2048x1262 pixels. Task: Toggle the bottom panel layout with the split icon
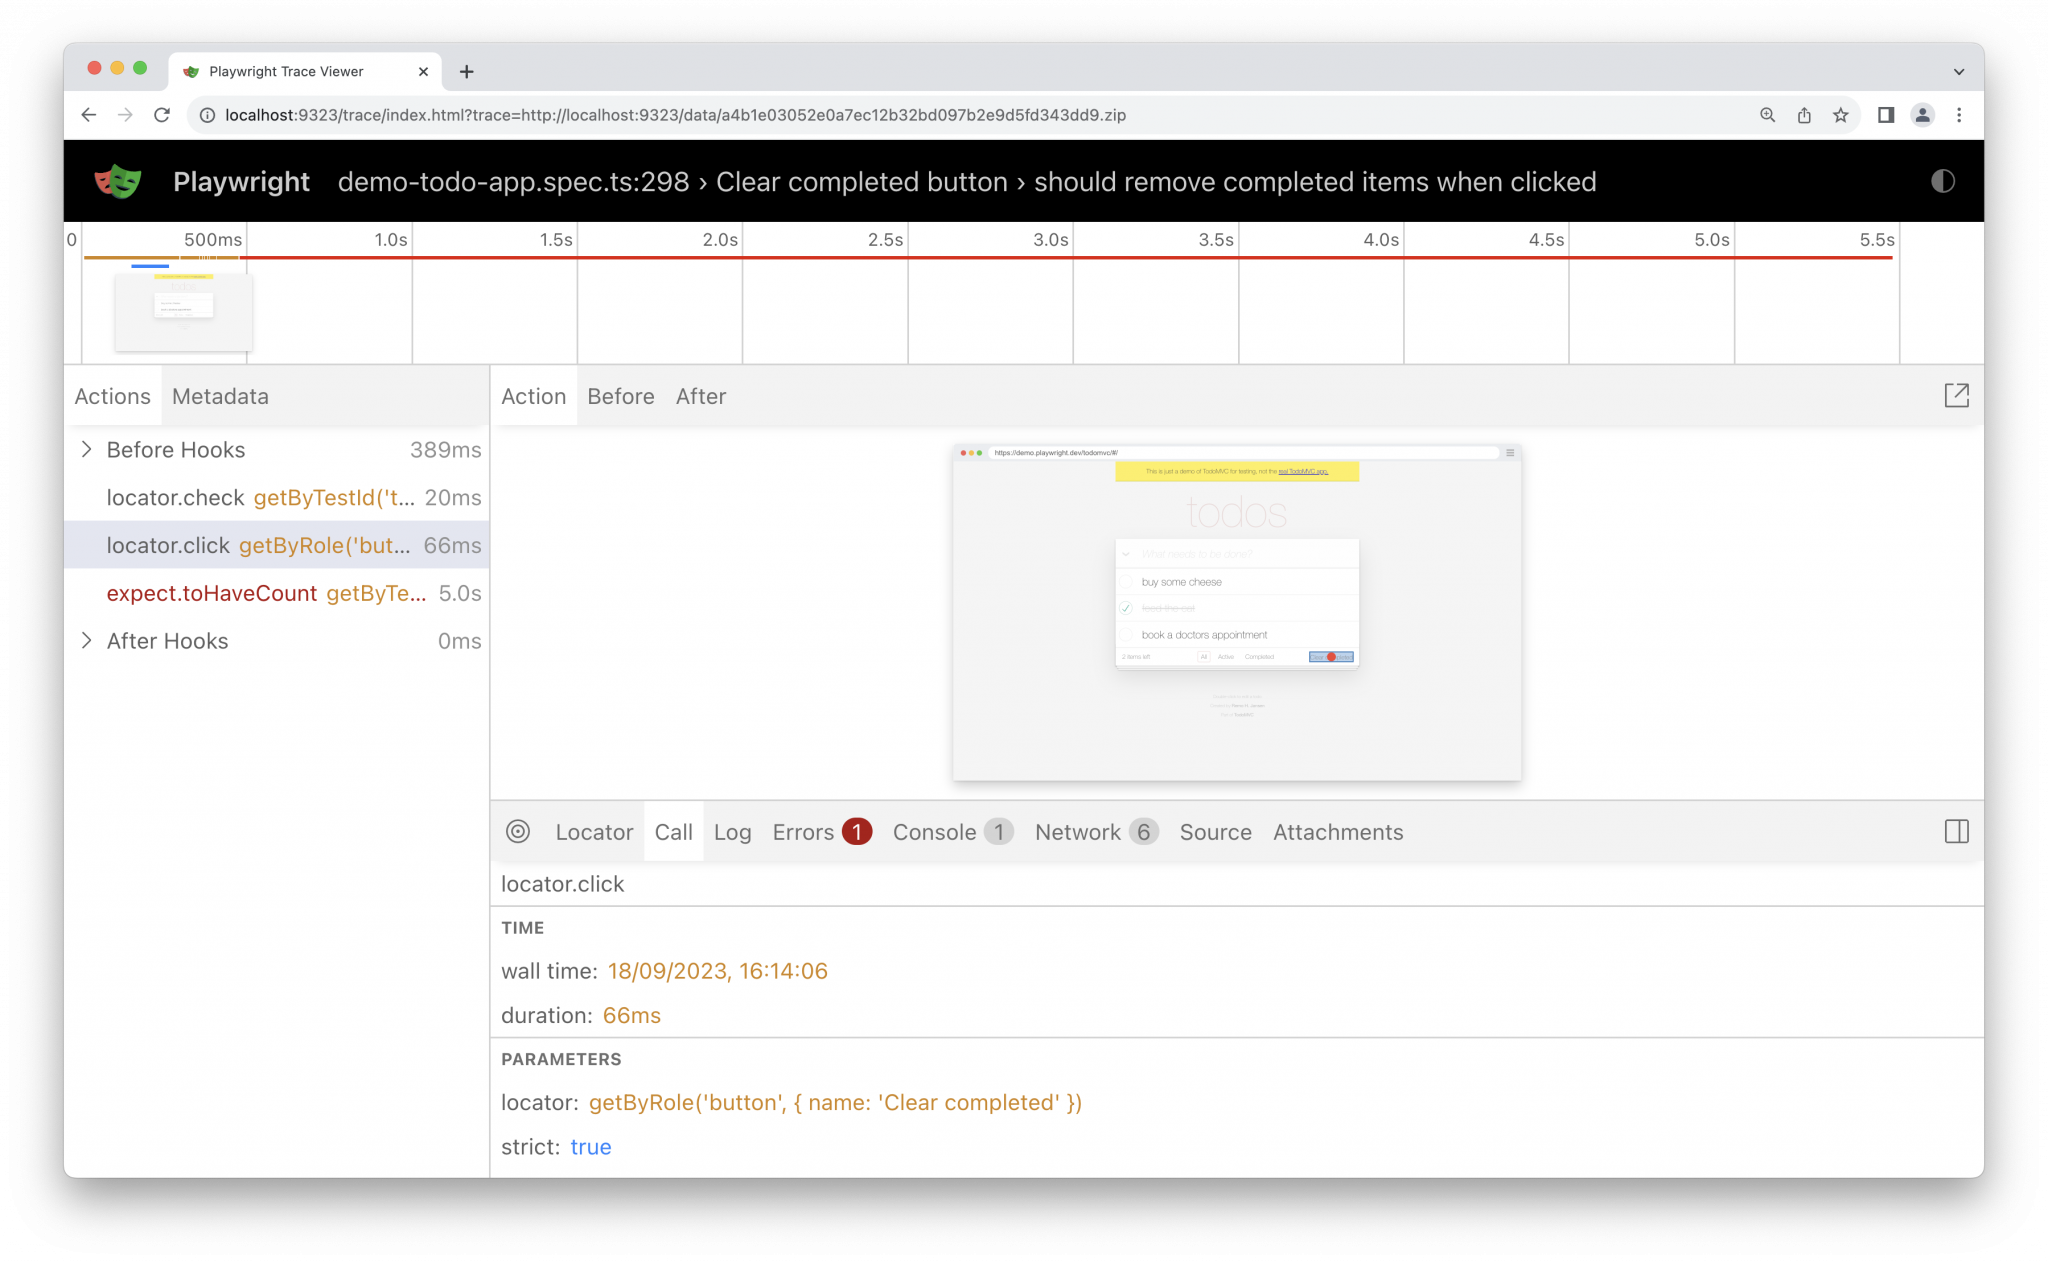pyautogui.click(x=1956, y=831)
